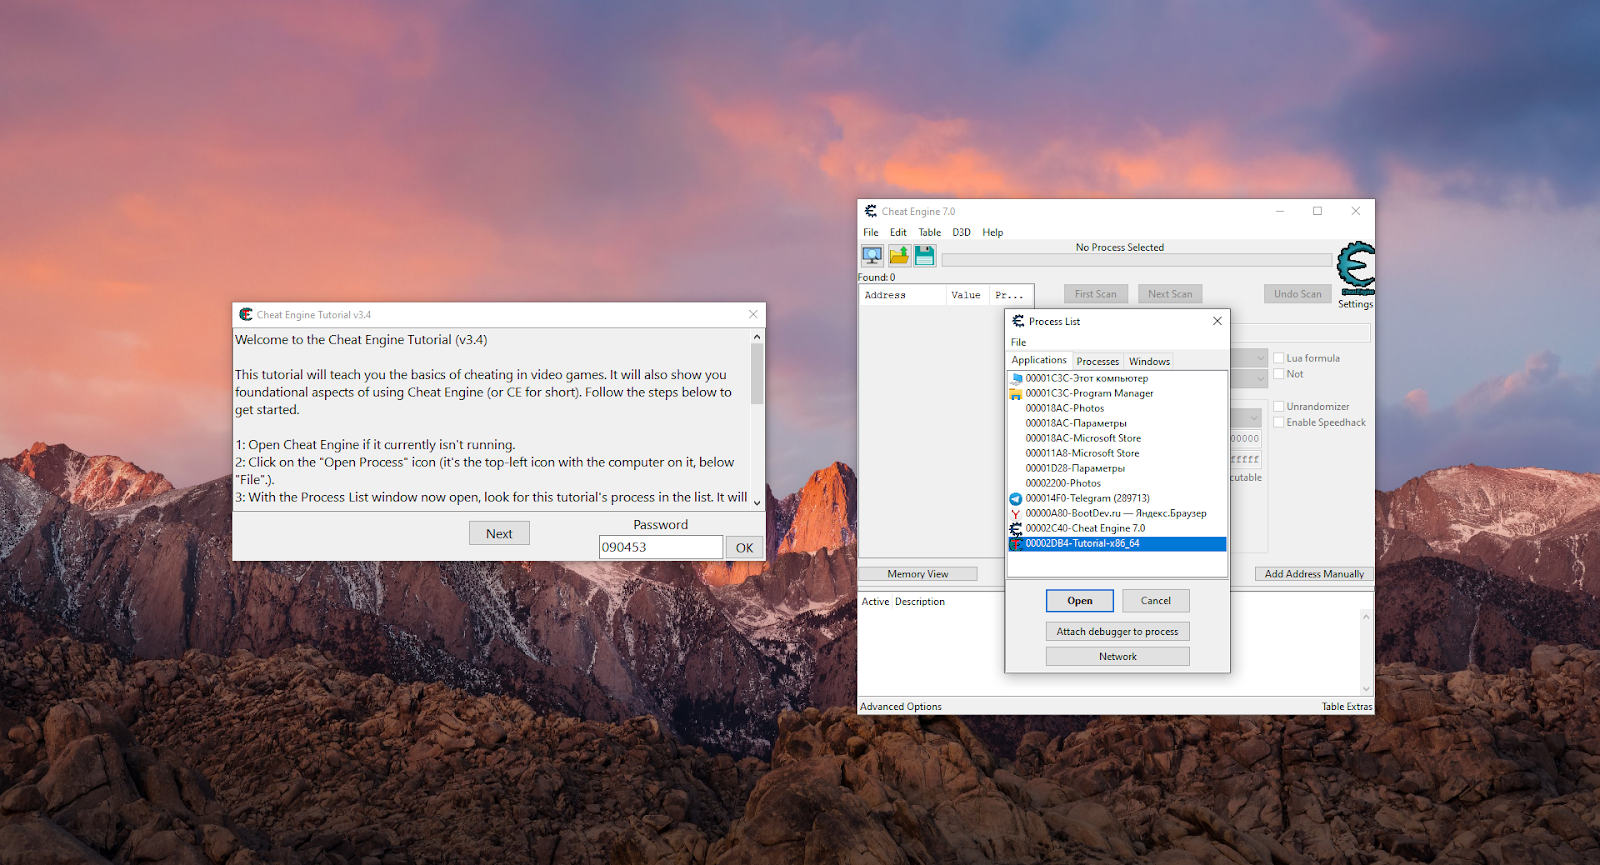This screenshot has height=865, width=1600.
Task: Select '00001C3C-Program Manager' process row
Action: (1117, 393)
